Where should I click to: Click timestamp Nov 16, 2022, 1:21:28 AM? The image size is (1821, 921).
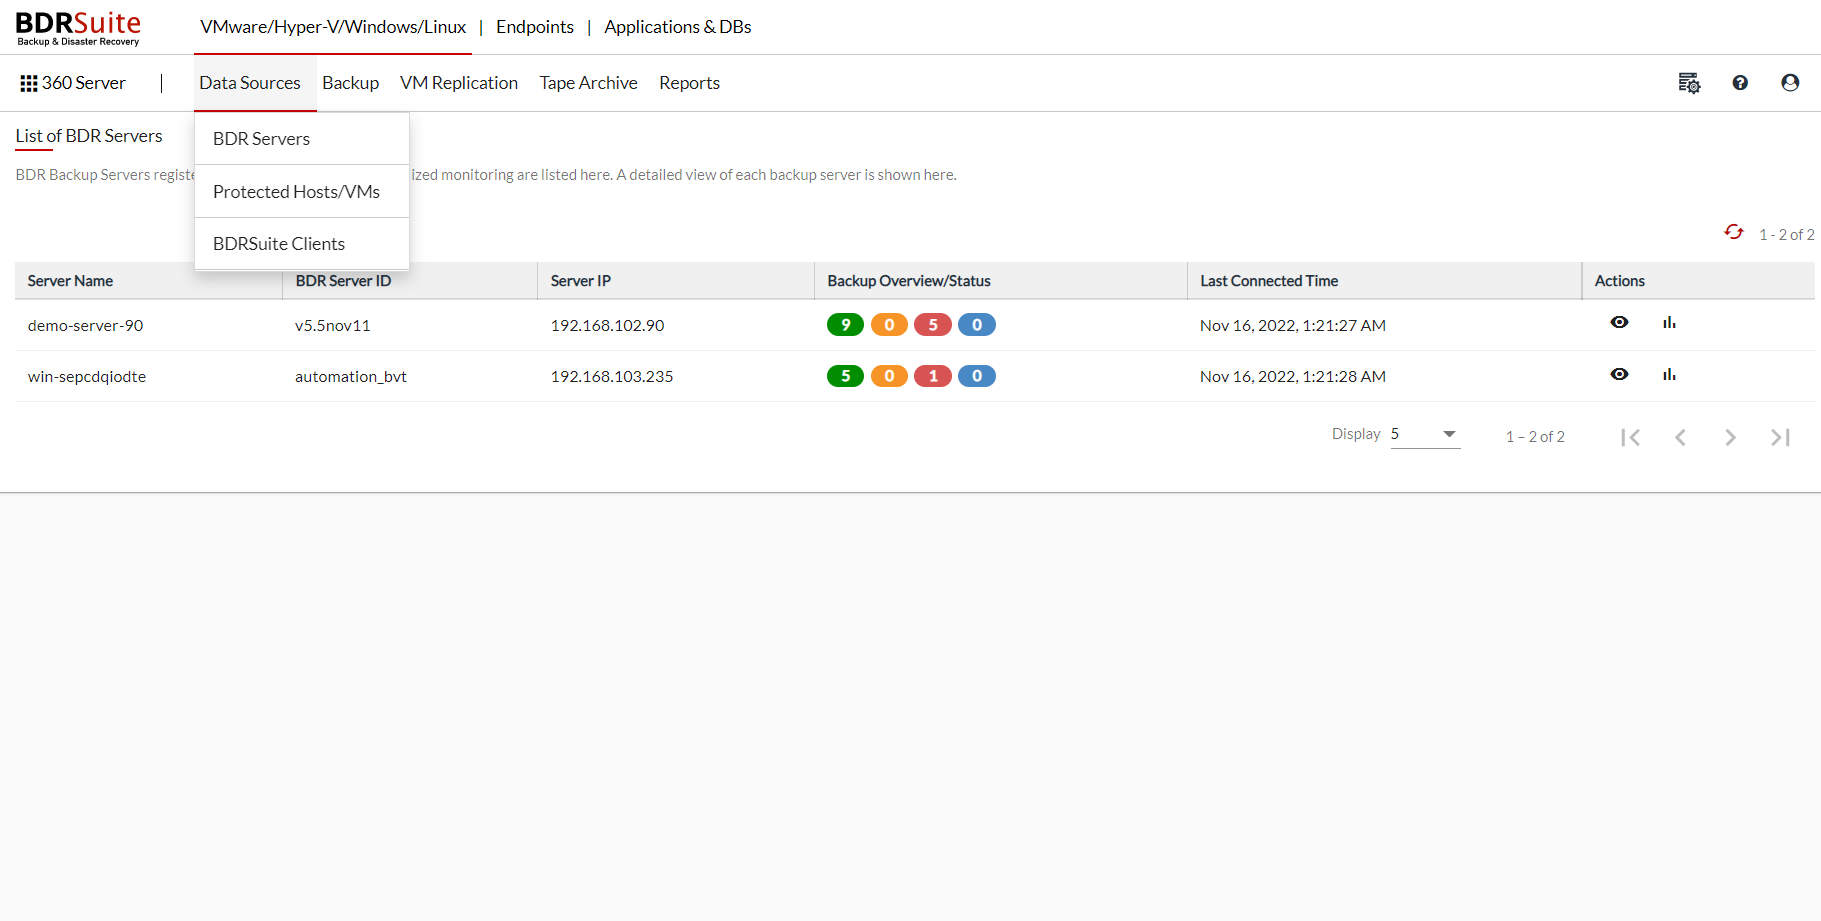tap(1293, 377)
